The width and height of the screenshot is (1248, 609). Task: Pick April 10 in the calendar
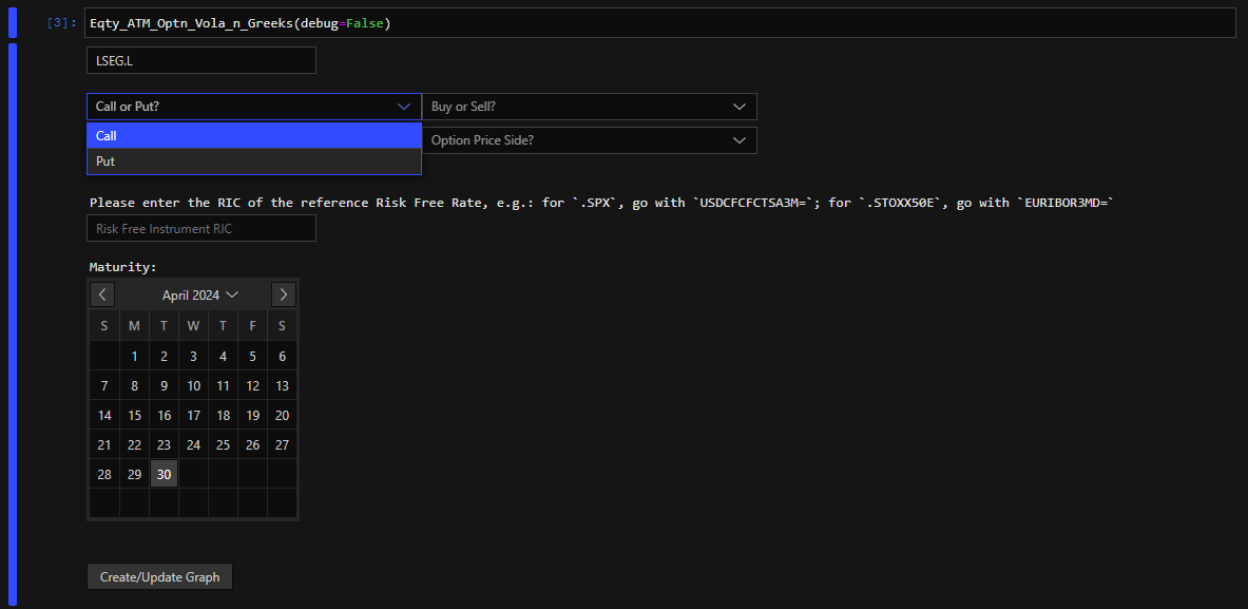193,386
